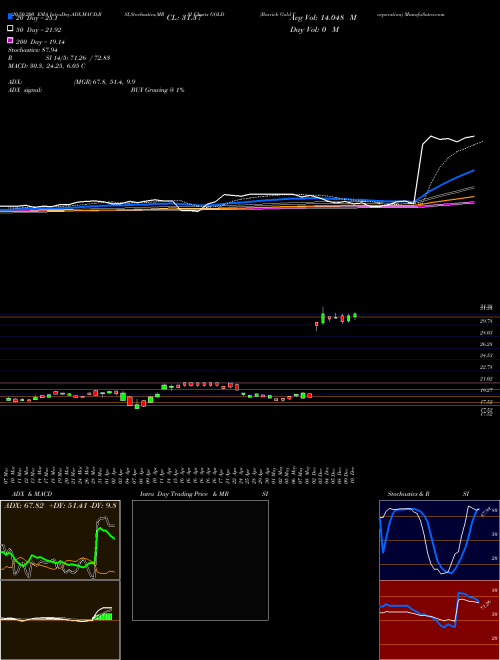Click the RSI 14/5 '71.26 / 72.83' value
The image size is (500, 660).
(x=90, y=58)
